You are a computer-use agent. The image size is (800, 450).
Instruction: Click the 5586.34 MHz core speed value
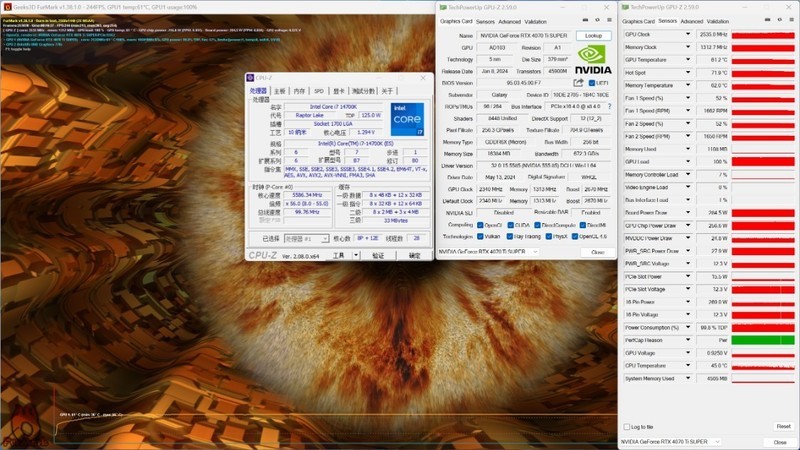pos(307,195)
